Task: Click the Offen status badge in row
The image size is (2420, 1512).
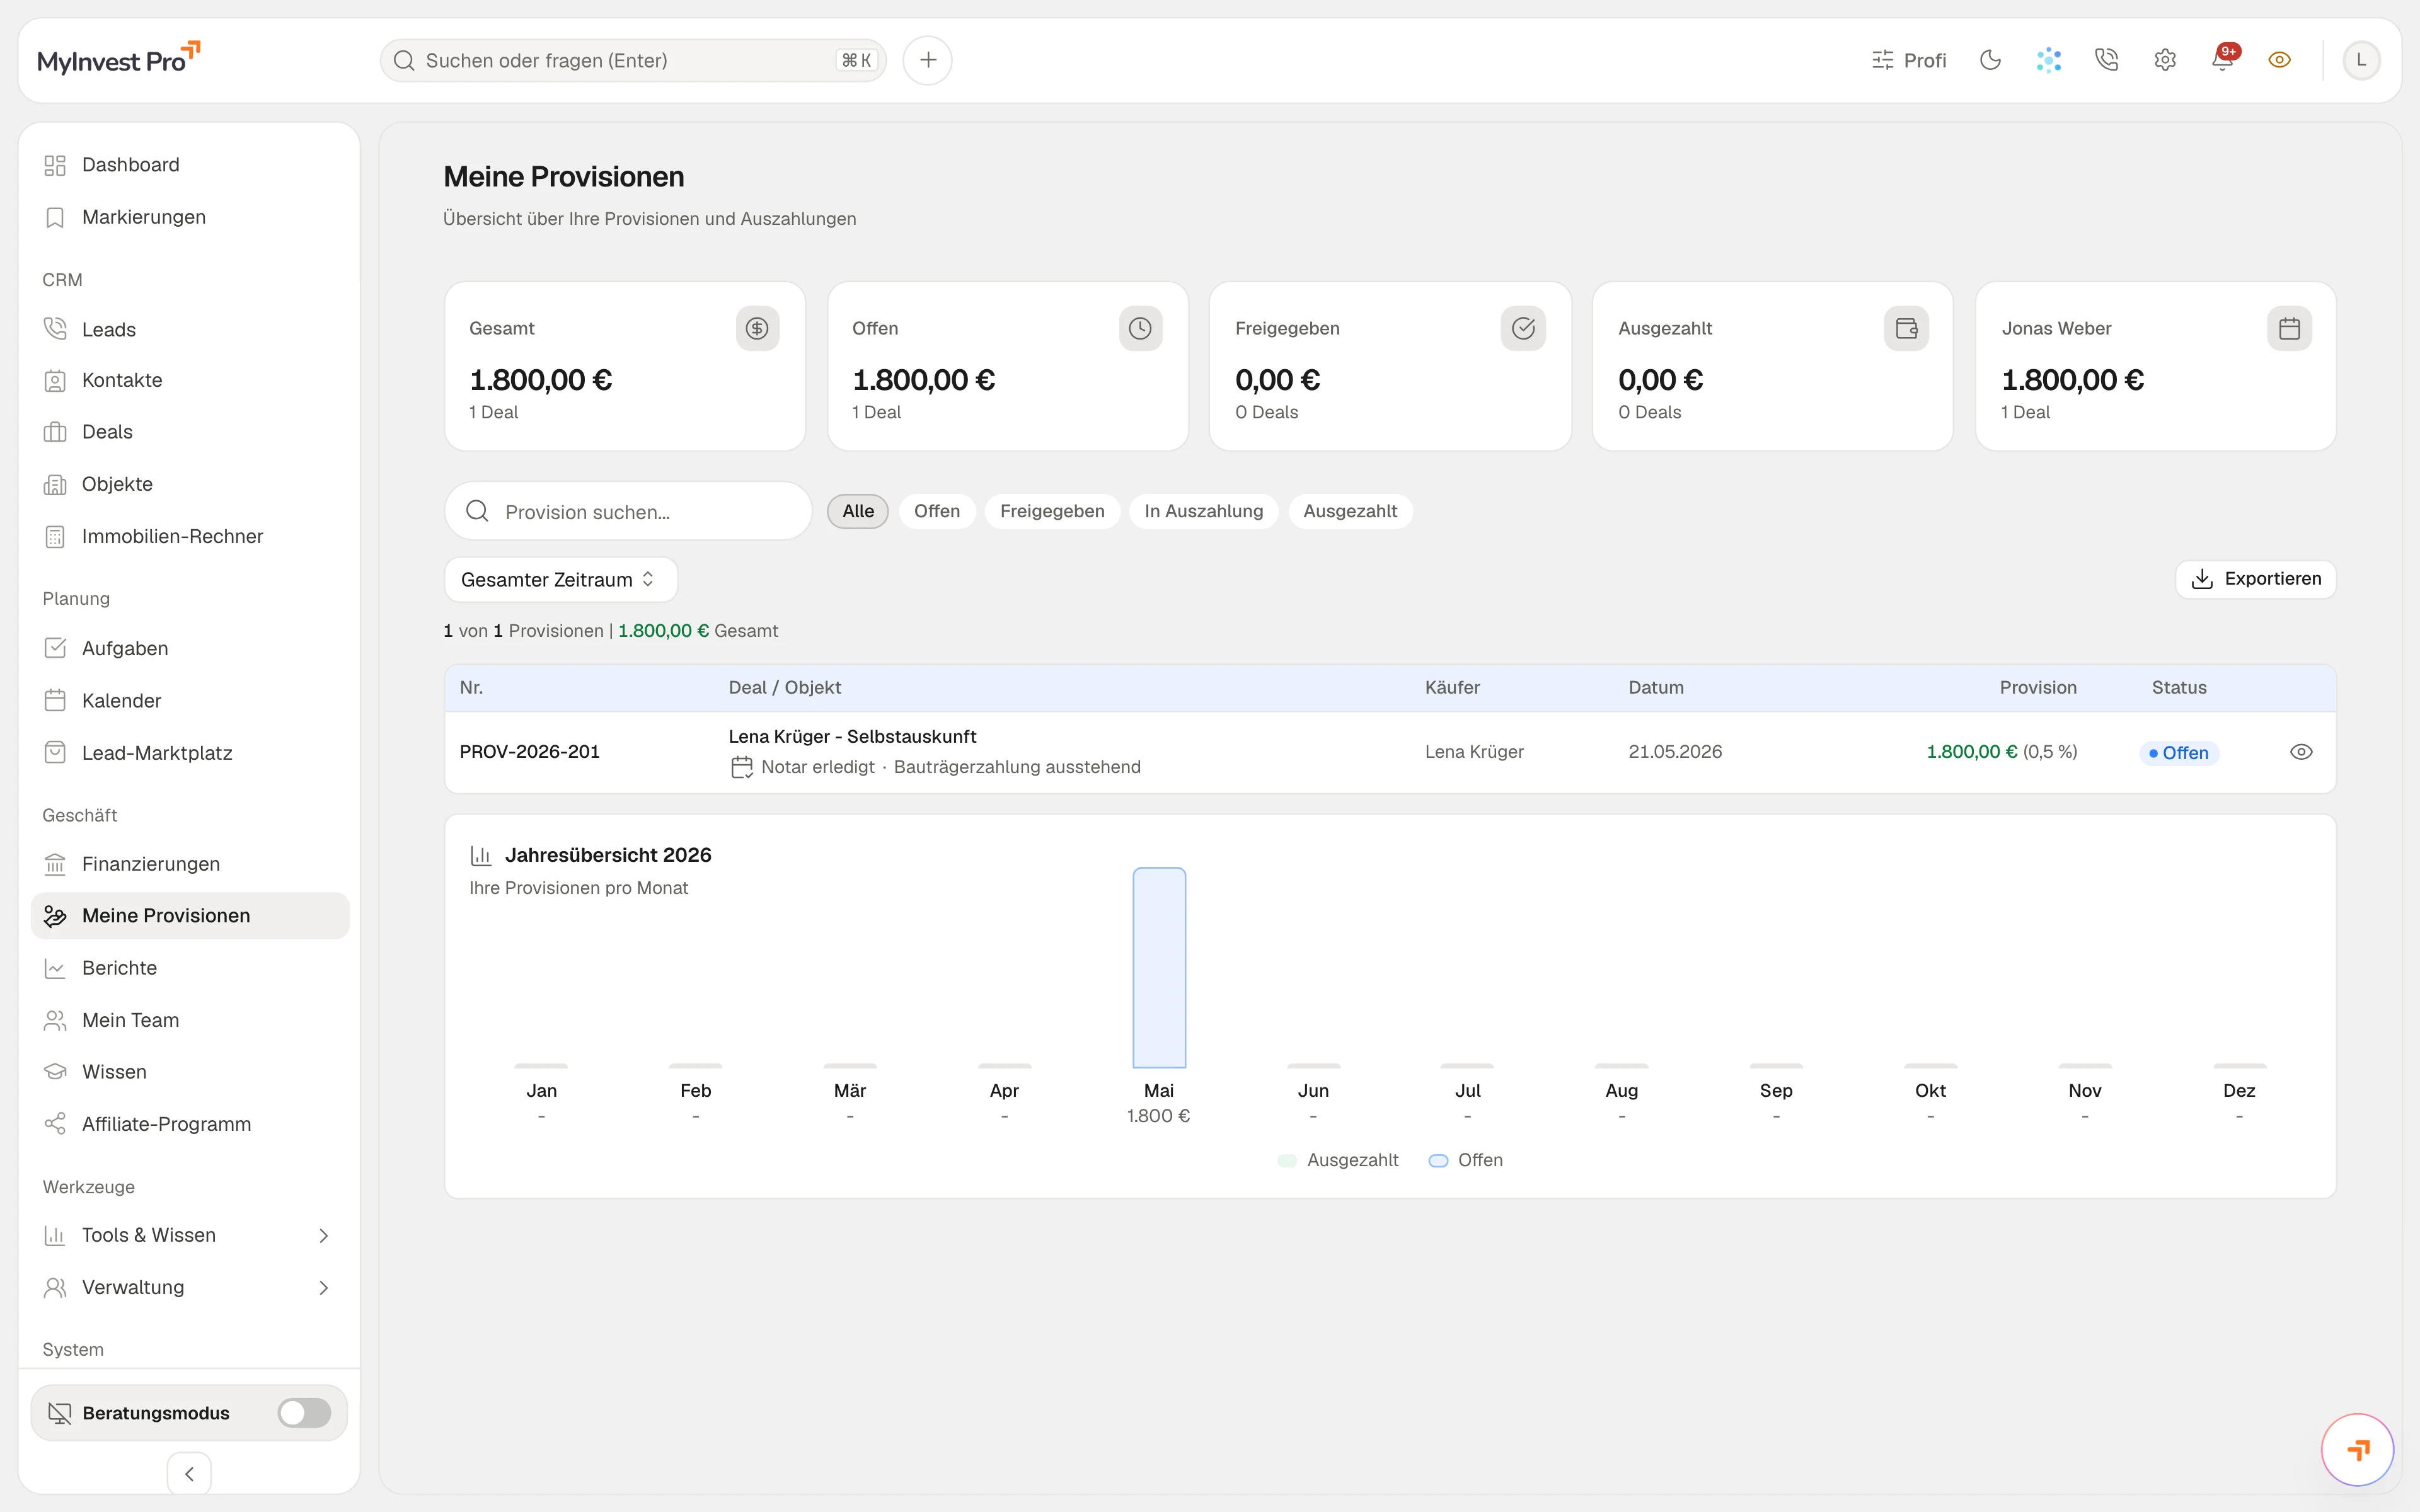Action: (x=2178, y=753)
